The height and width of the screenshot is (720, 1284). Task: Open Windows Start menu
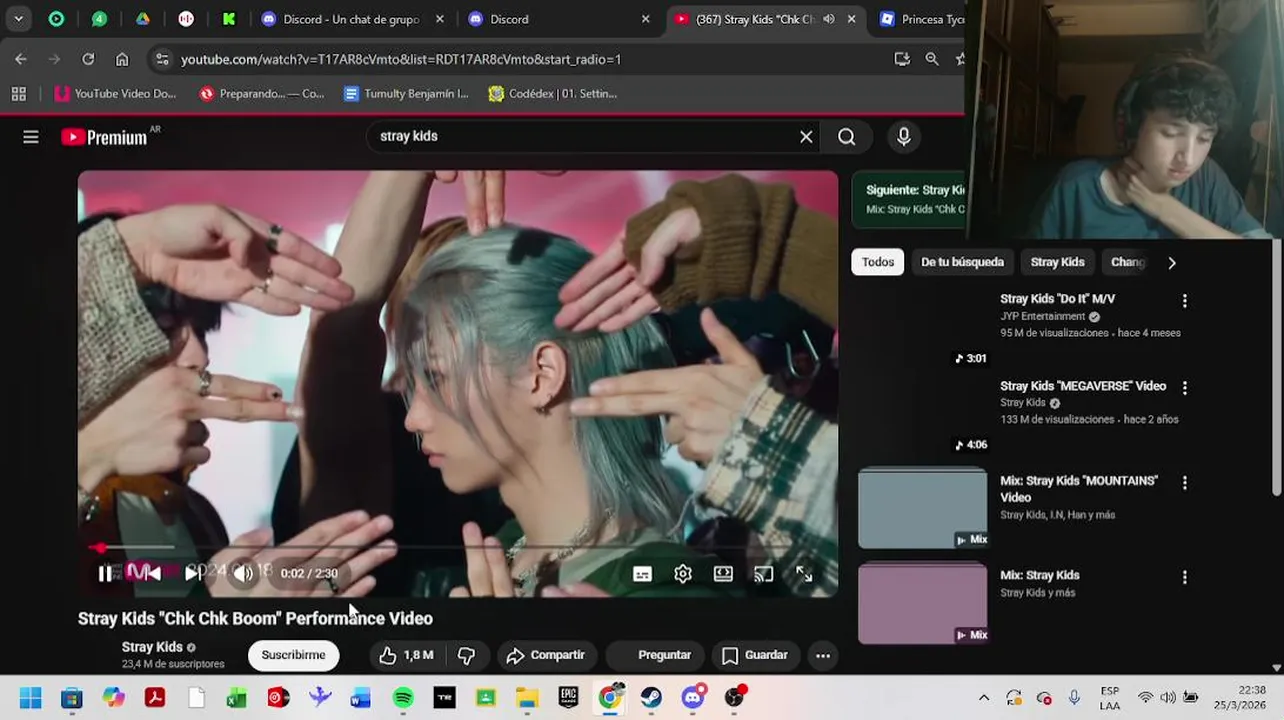(x=30, y=698)
